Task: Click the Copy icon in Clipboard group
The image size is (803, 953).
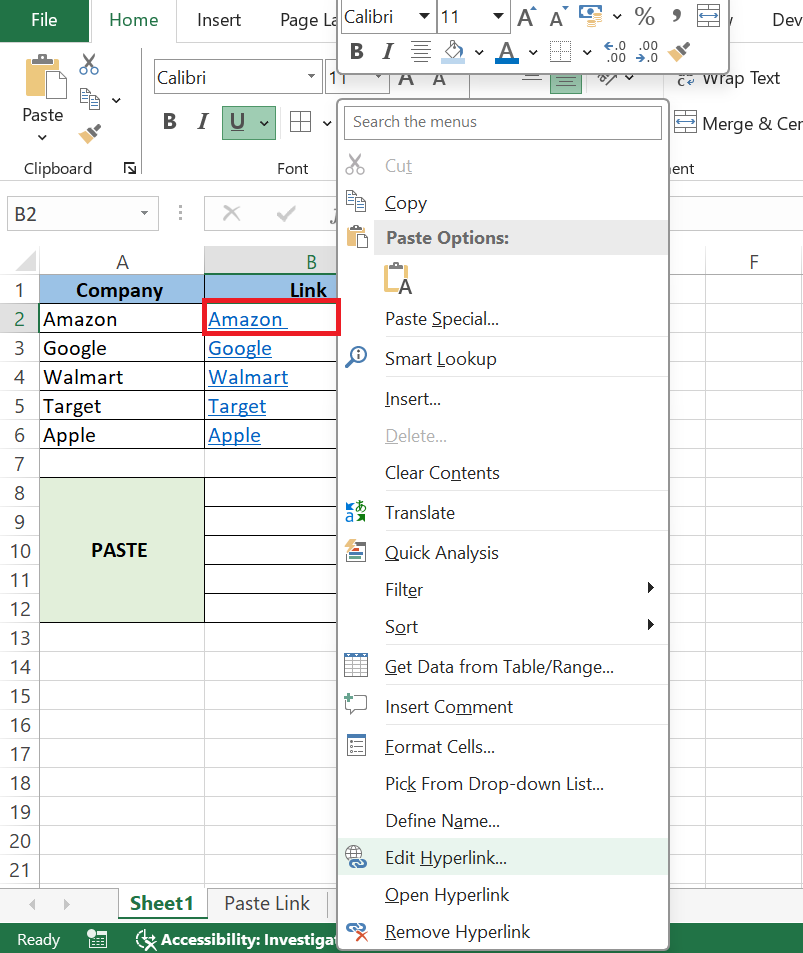Action: 90,99
